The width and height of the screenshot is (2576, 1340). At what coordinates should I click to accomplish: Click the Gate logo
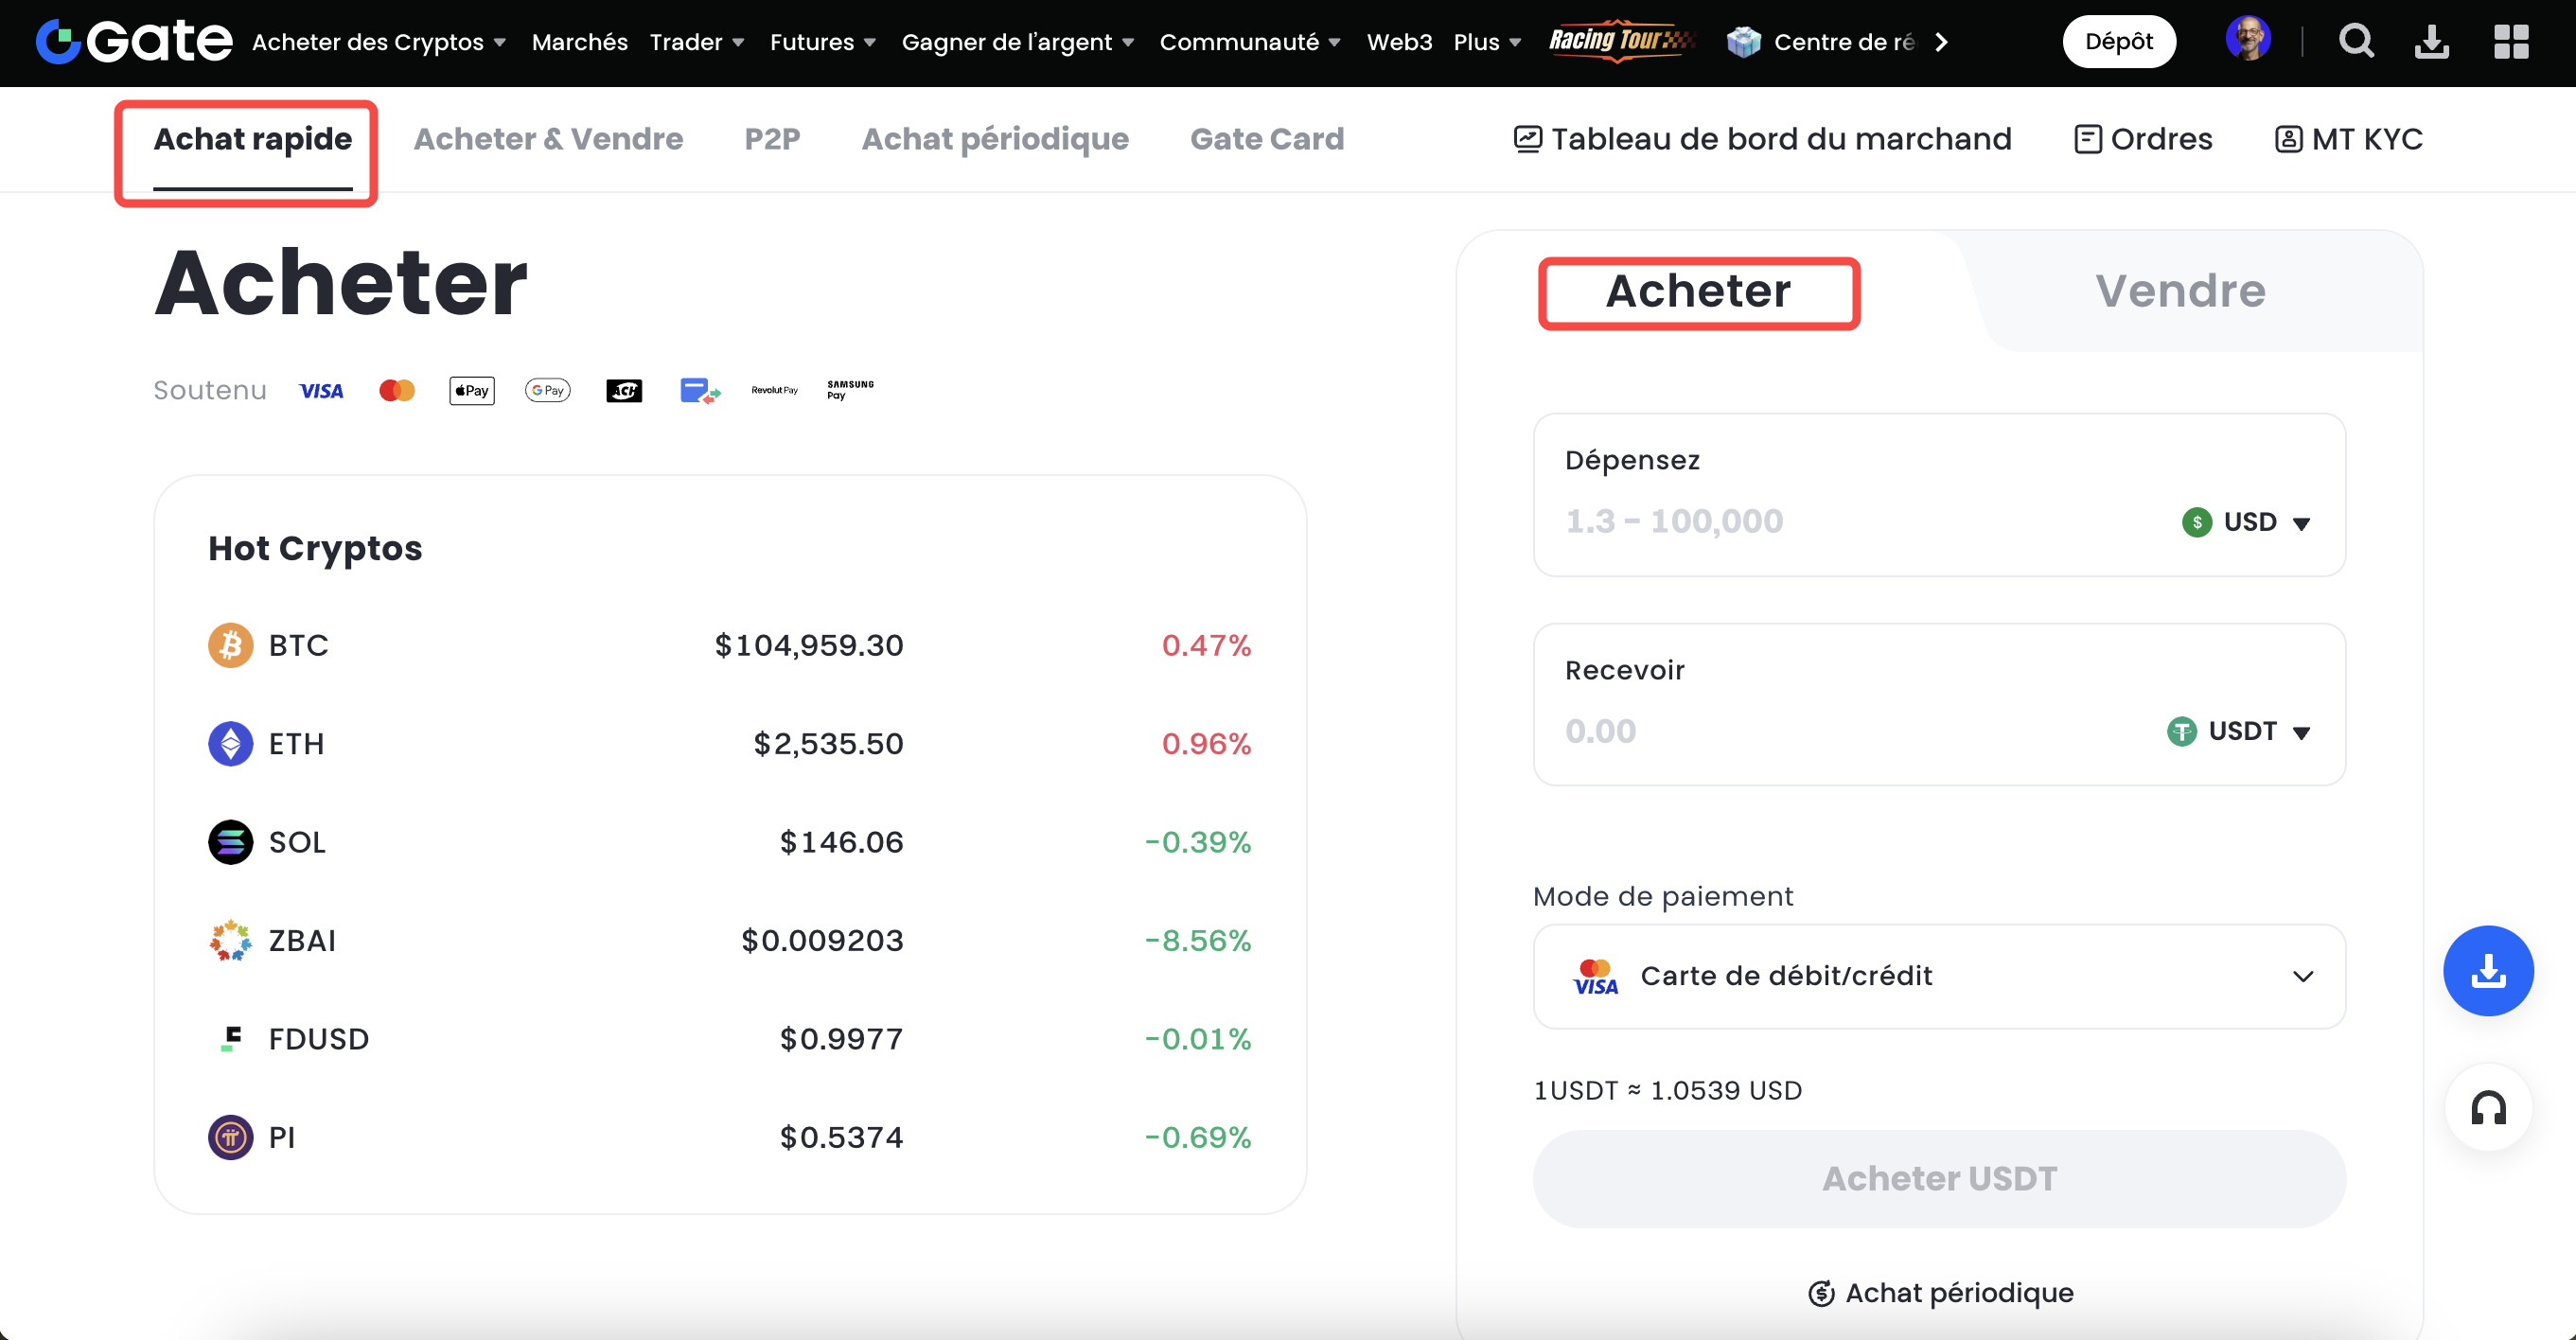click(x=134, y=41)
